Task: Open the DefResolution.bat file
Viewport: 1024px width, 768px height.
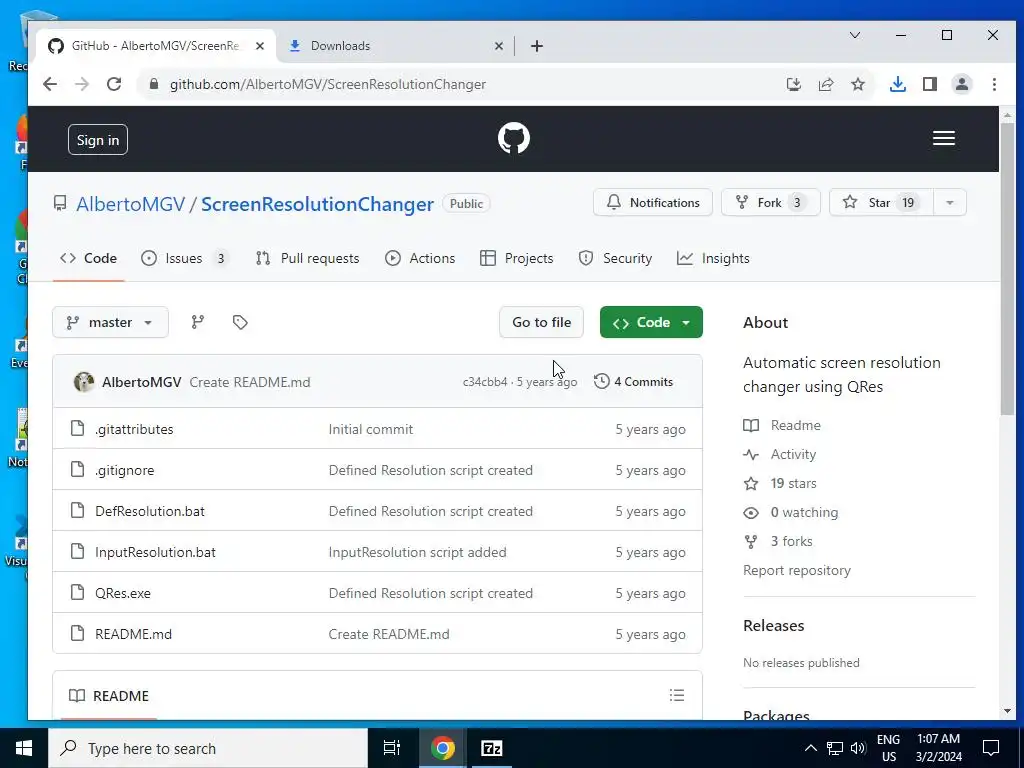Action: pyautogui.click(x=150, y=511)
